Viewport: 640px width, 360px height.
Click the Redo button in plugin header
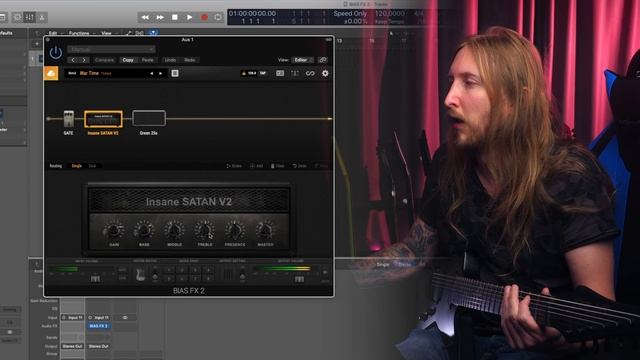click(x=189, y=60)
